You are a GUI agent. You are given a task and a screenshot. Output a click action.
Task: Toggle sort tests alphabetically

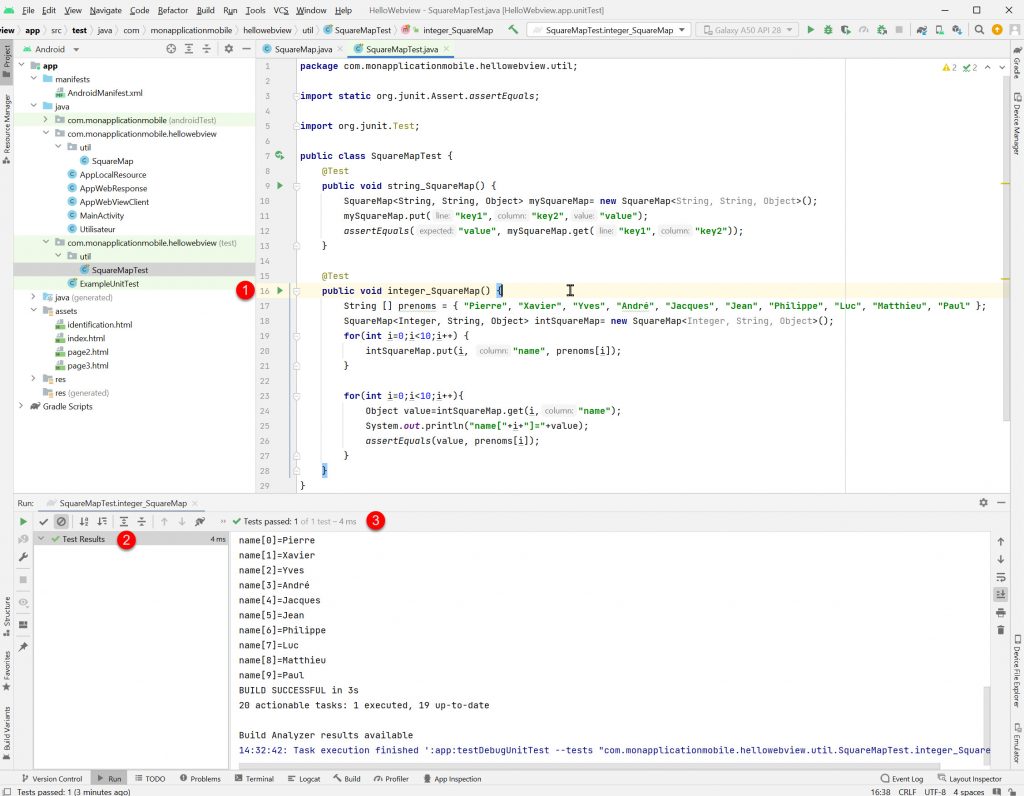tap(84, 521)
